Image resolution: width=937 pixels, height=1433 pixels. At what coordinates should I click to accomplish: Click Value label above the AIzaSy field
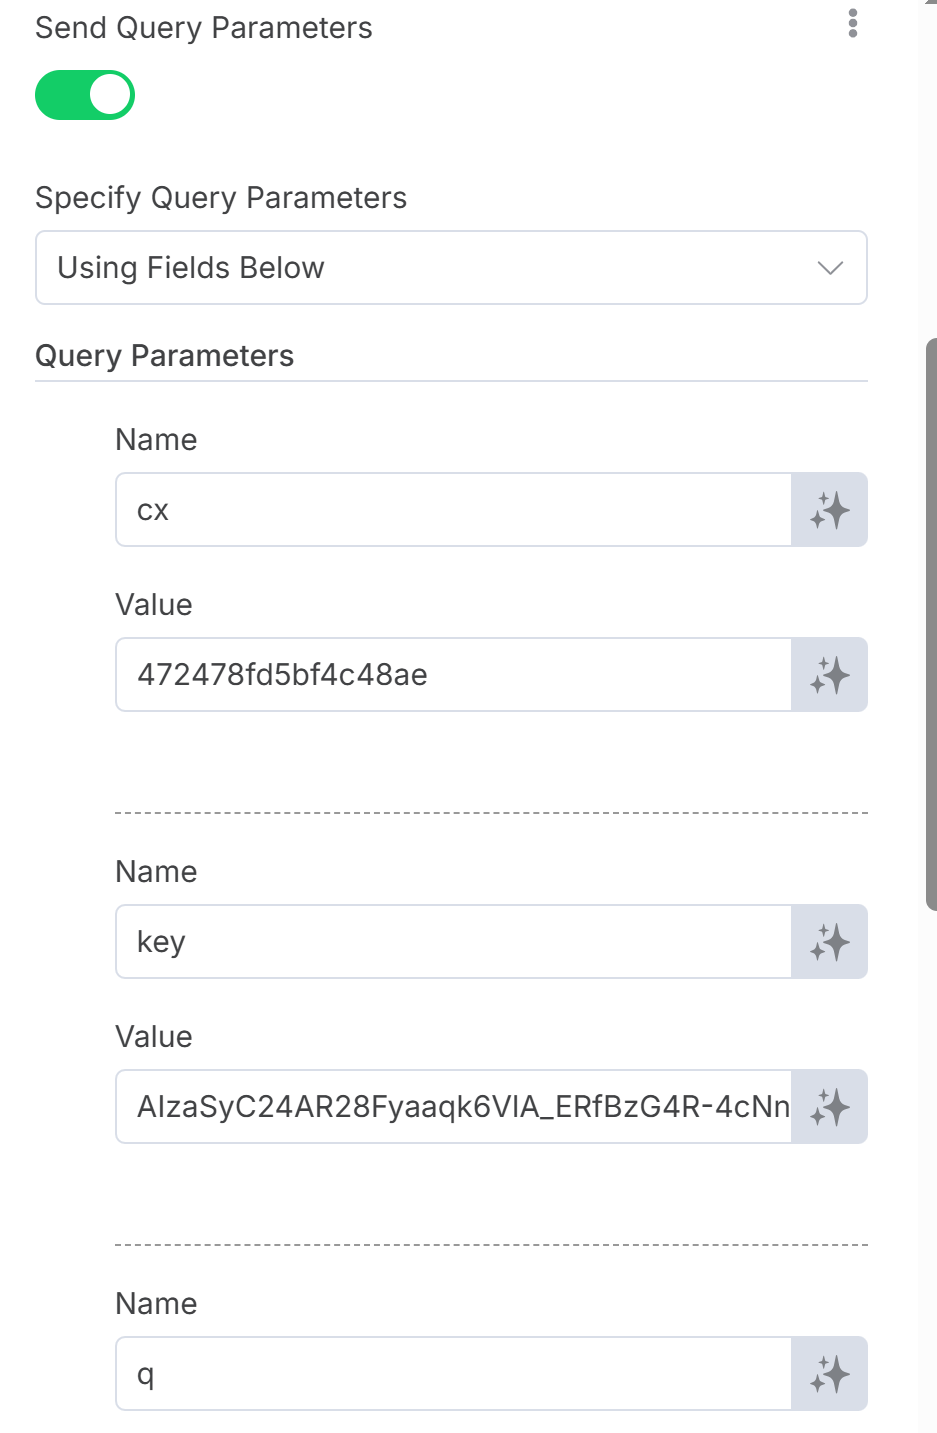point(154,1037)
